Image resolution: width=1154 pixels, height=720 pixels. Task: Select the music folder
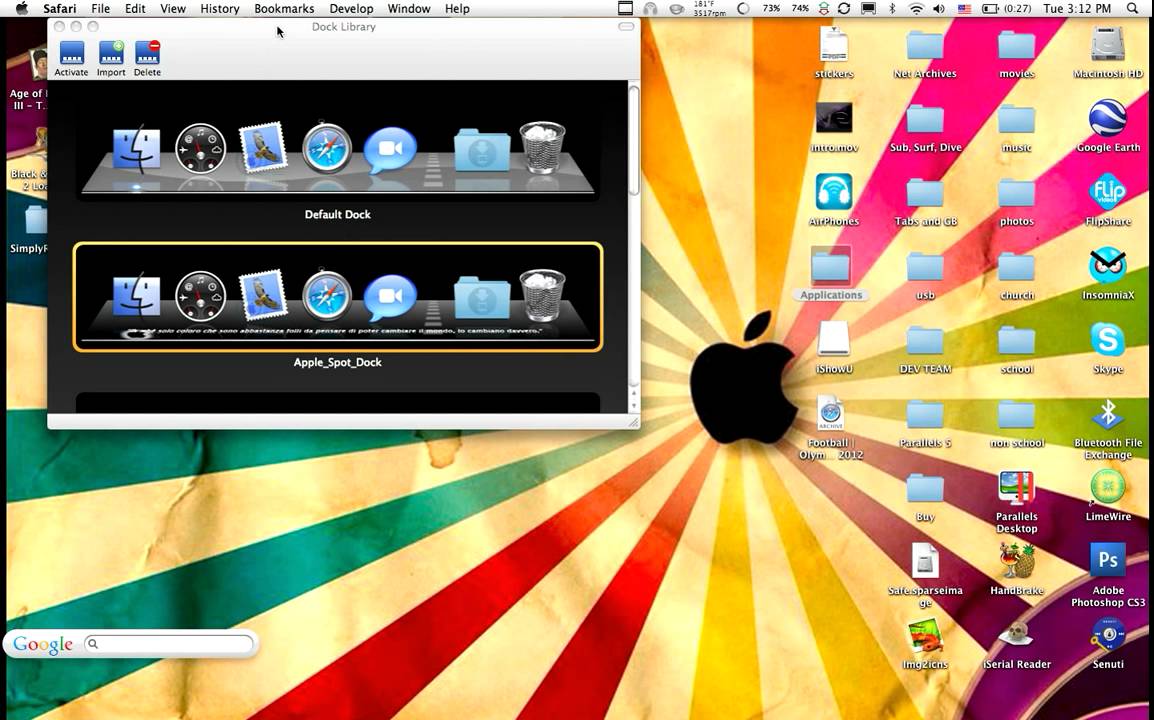pyautogui.click(x=1016, y=118)
